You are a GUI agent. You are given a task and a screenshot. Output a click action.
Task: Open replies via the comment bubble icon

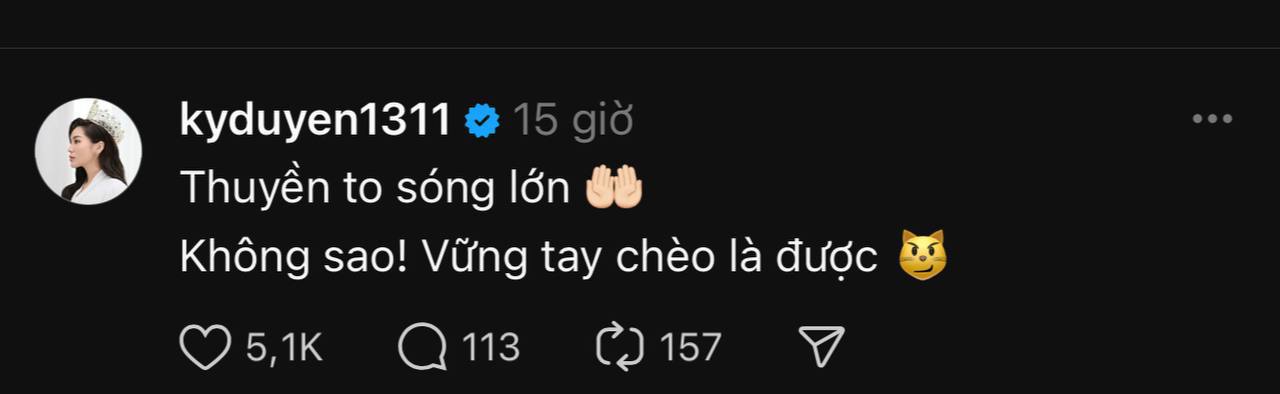[421, 347]
